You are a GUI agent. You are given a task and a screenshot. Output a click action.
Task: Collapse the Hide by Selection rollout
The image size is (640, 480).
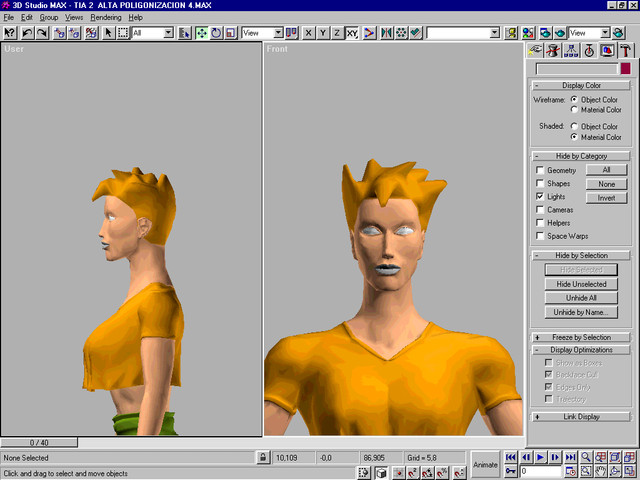pyautogui.click(x=581, y=255)
